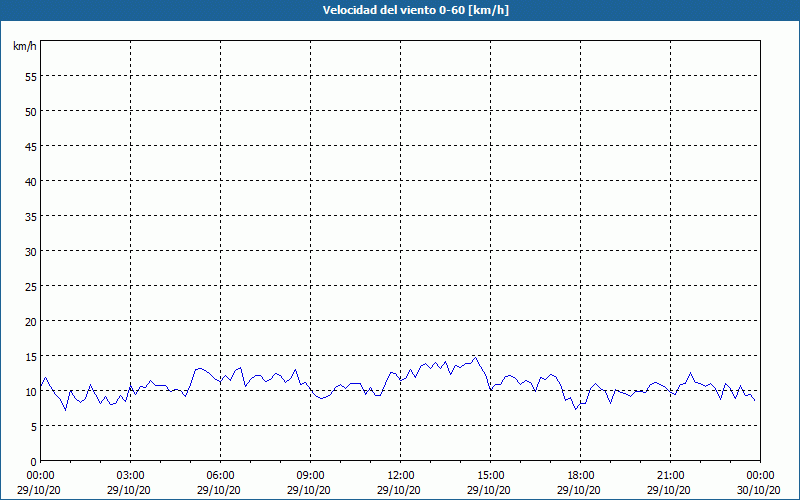
Task: Click the y-axis value 40
Action: (31, 182)
